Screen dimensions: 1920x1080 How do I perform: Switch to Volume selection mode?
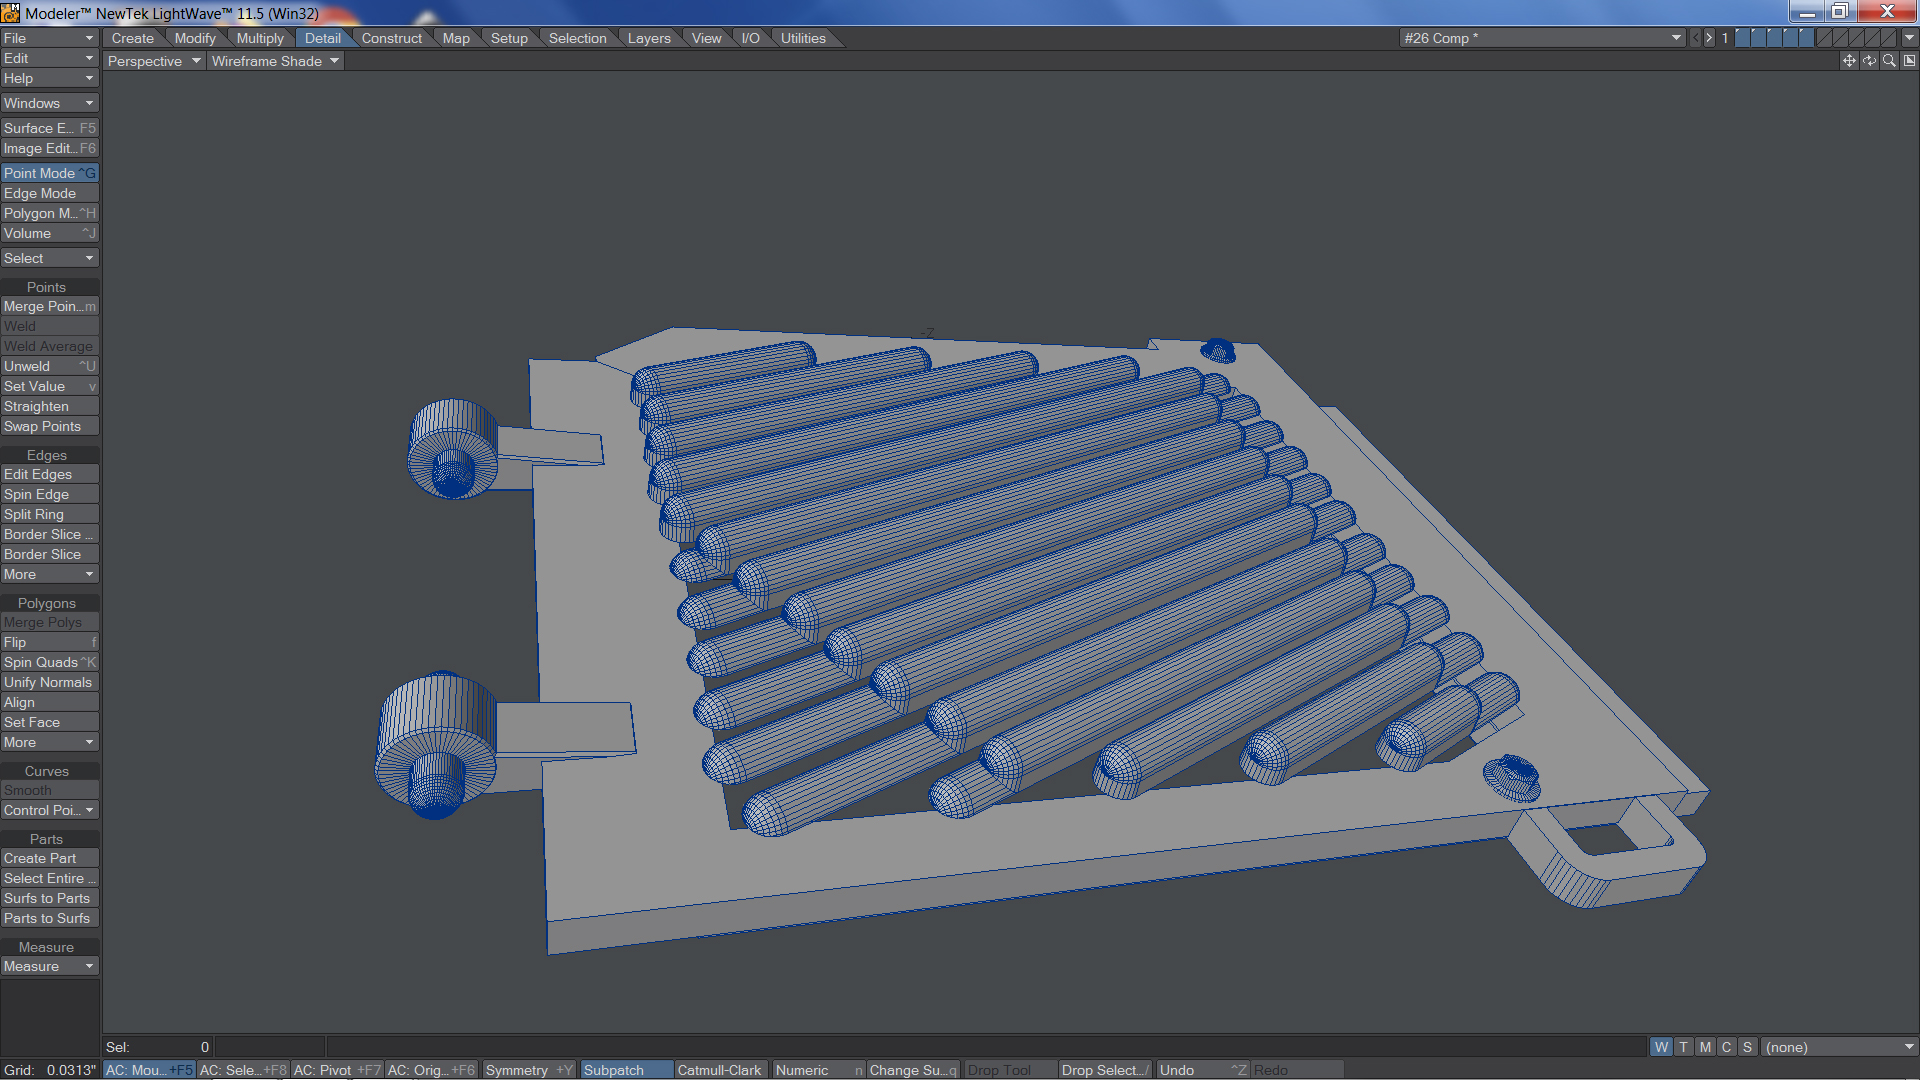pos(49,233)
